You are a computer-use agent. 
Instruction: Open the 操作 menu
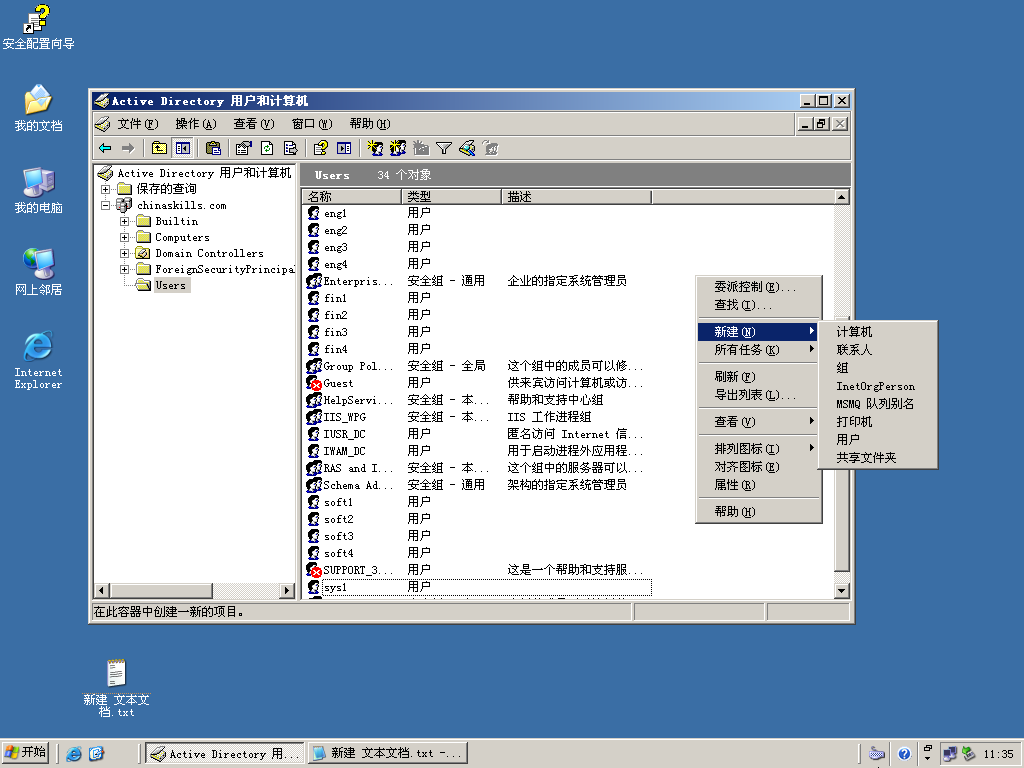(196, 123)
